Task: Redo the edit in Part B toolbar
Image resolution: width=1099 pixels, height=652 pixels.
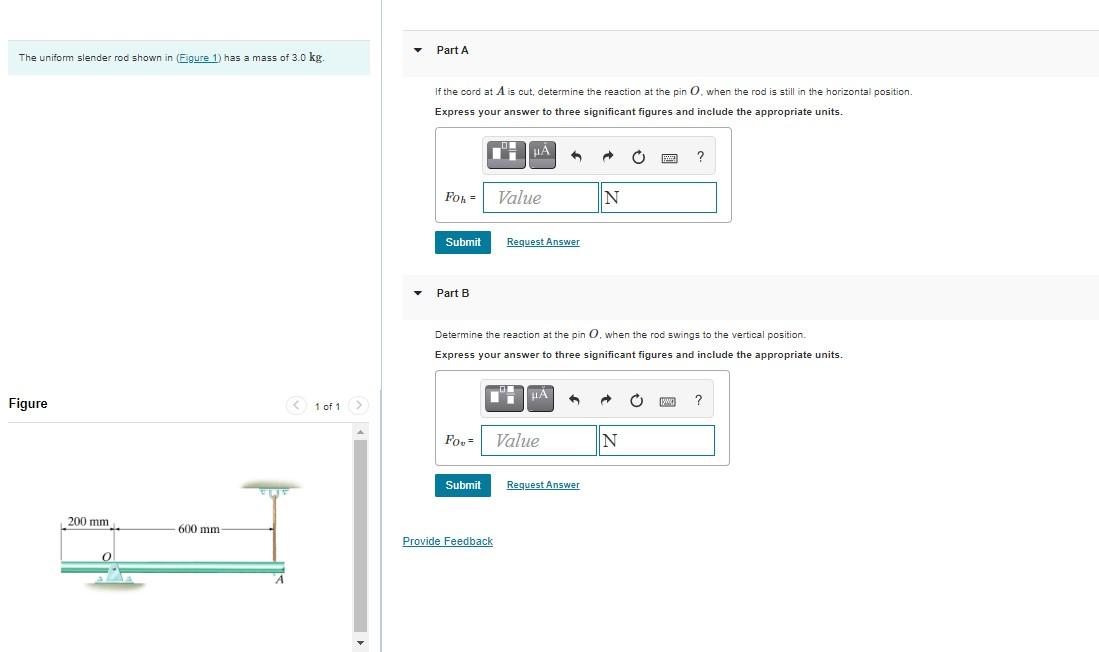Action: [x=606, y=400]
